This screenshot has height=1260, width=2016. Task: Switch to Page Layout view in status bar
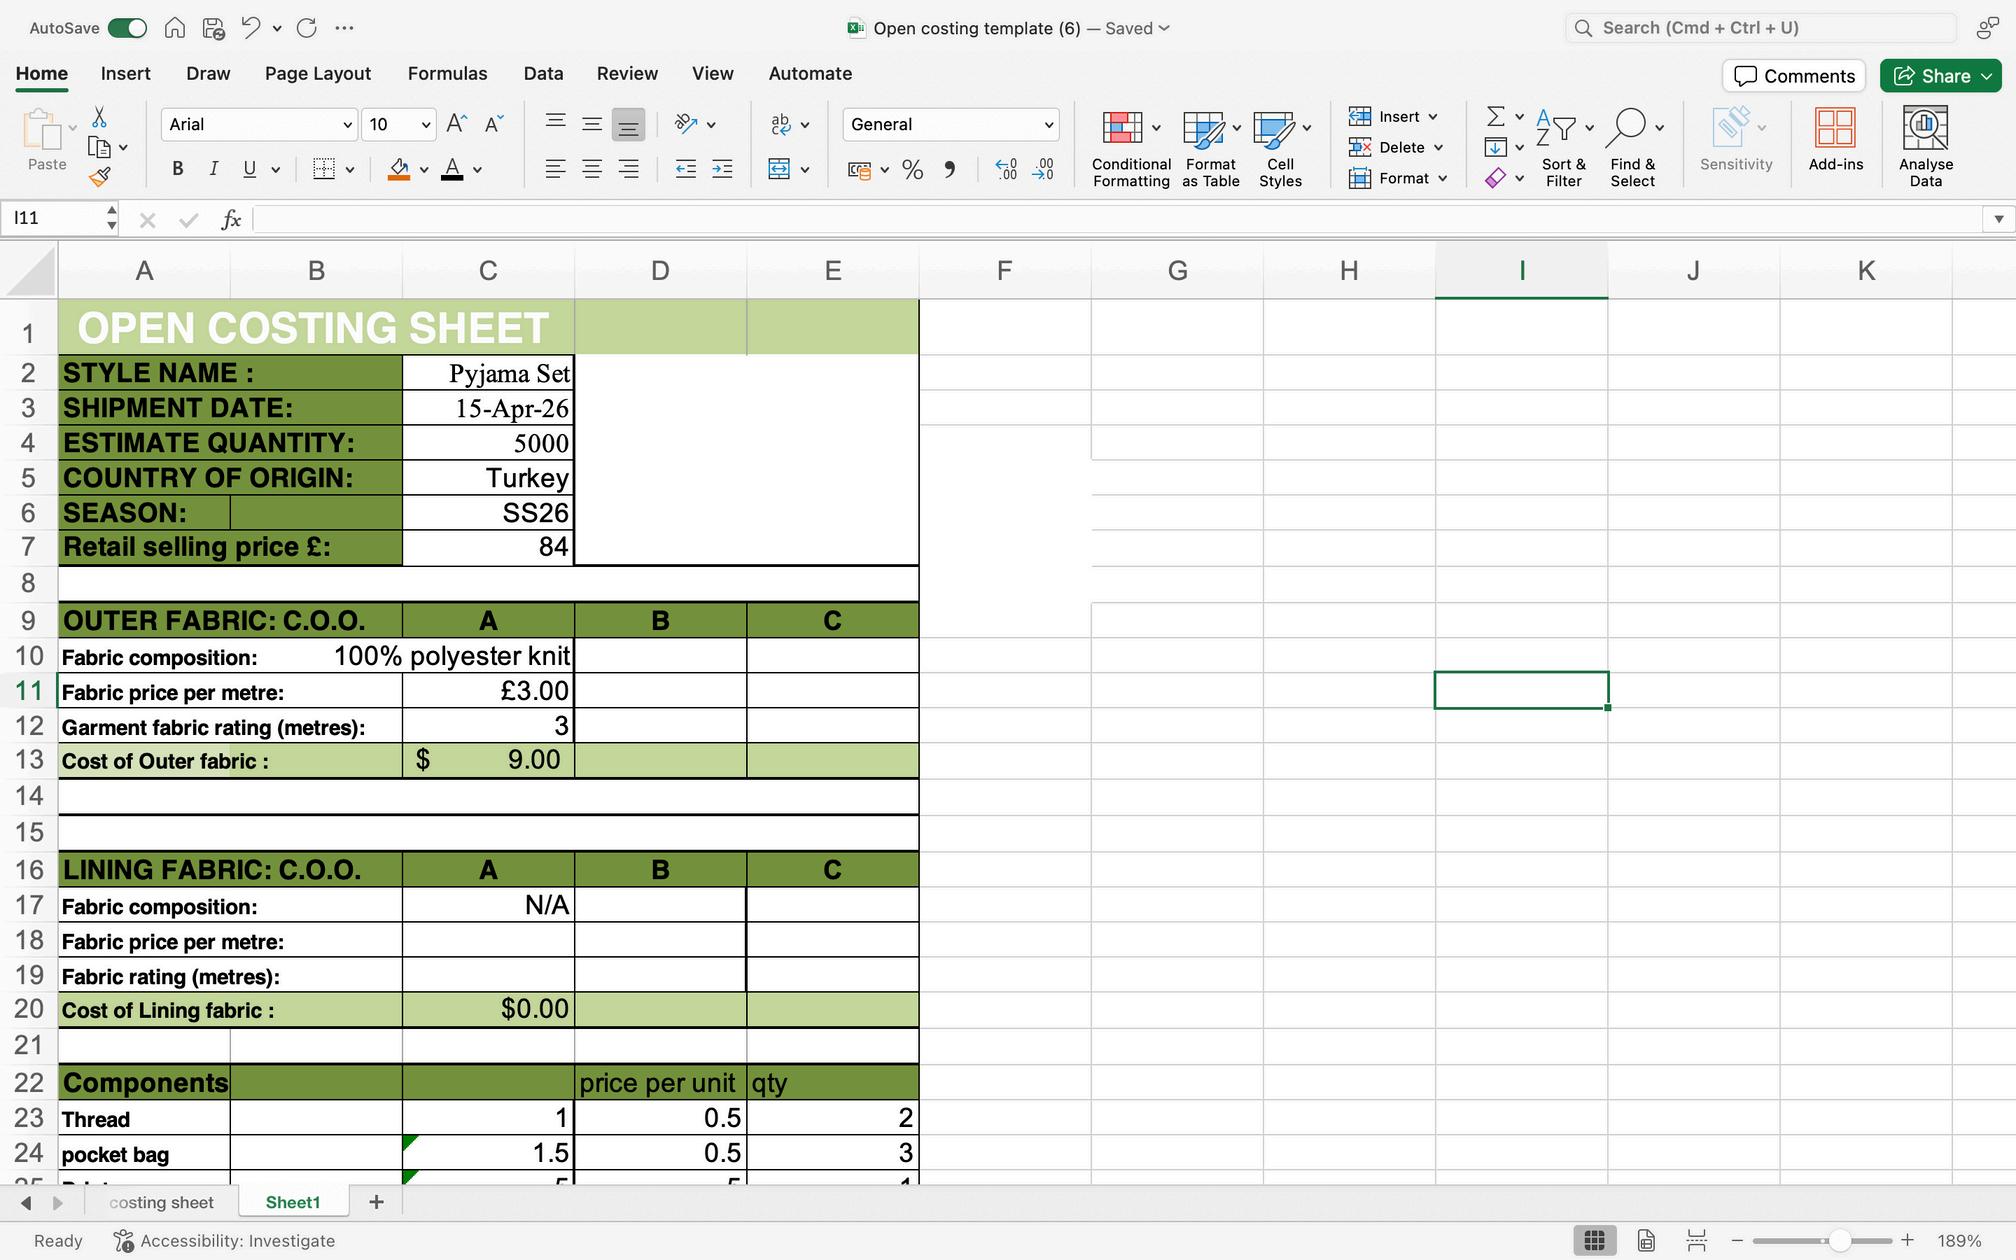tap(1646, 1241)
